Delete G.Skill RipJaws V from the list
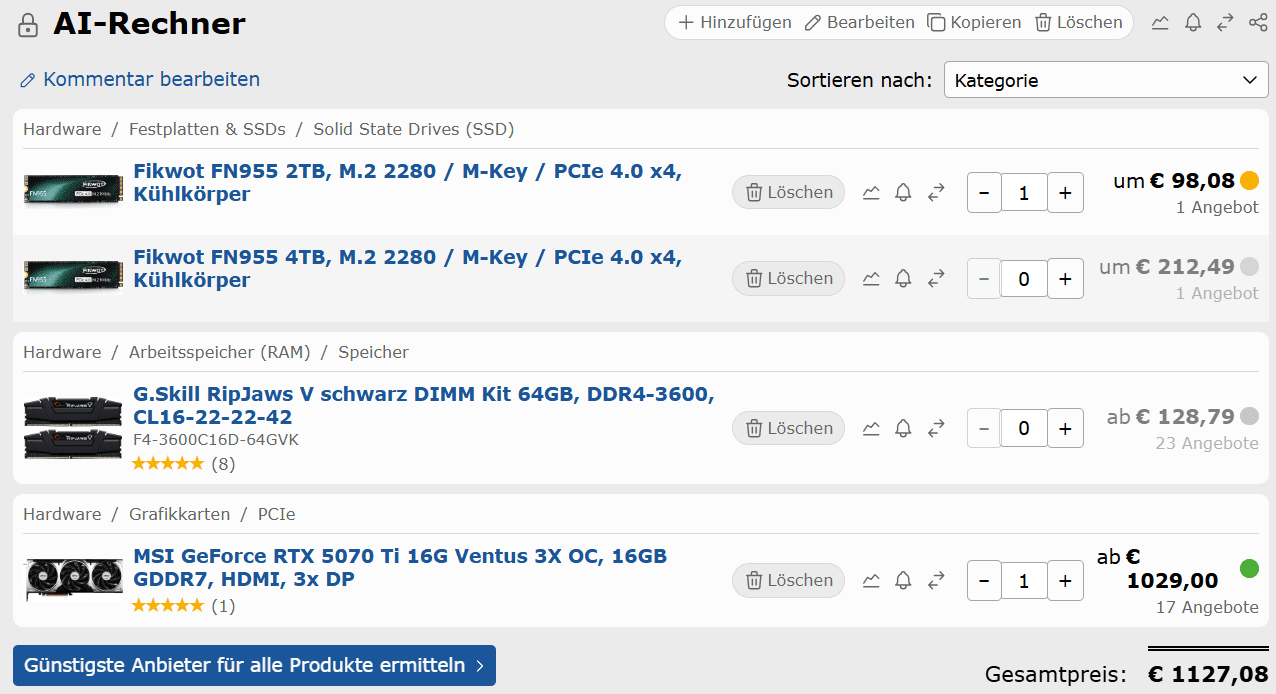Image resolution: width=1276 pixels, height=694 pixels. pyautogui.click(x=788, y=429)
